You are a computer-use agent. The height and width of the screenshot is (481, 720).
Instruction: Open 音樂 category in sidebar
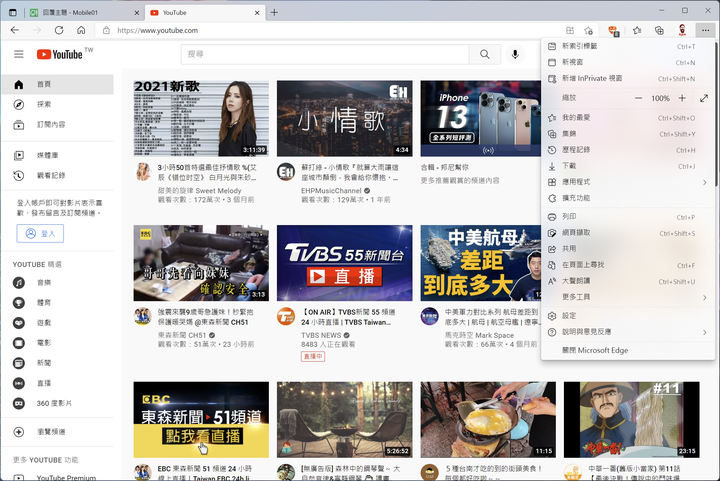pyautogui.click(x=57, y=283)
